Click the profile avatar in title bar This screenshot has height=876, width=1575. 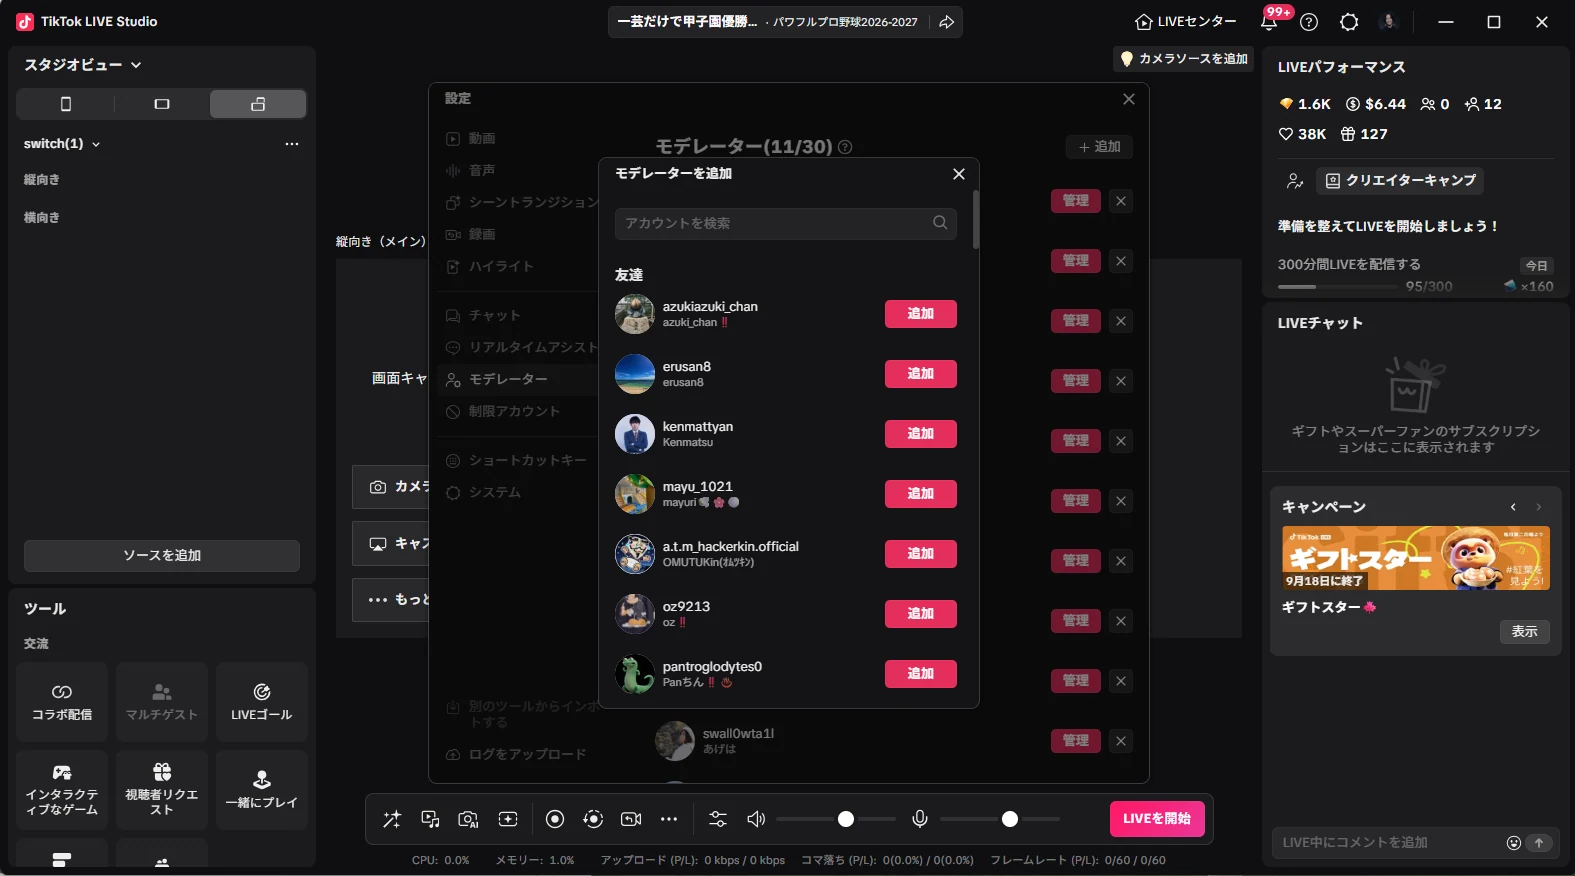(x=1388, y=22)
